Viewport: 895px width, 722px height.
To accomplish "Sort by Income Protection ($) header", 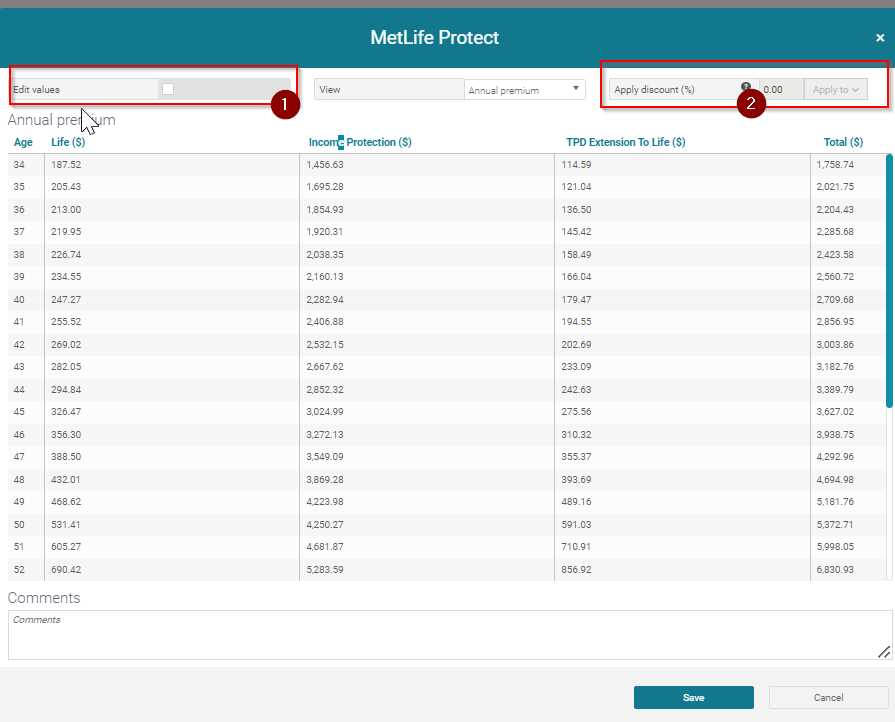I will click(x=360, y=142).
